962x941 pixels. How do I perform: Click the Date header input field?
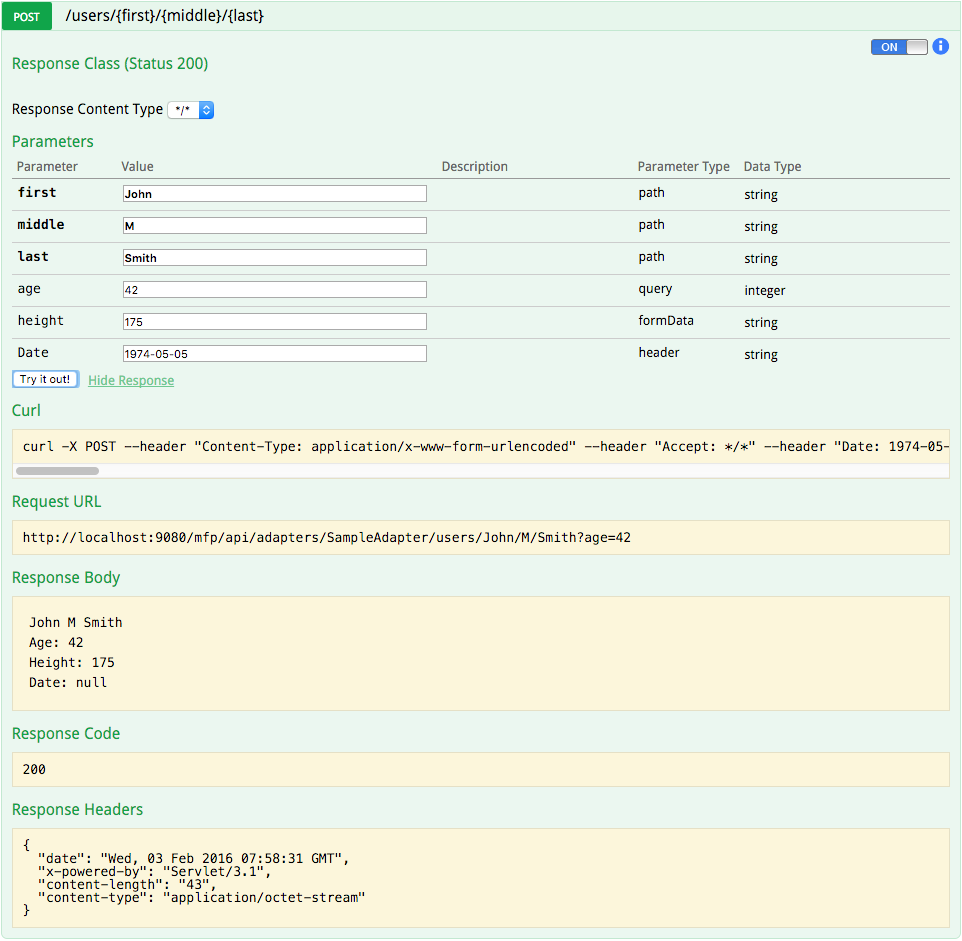tap(274, 354)
